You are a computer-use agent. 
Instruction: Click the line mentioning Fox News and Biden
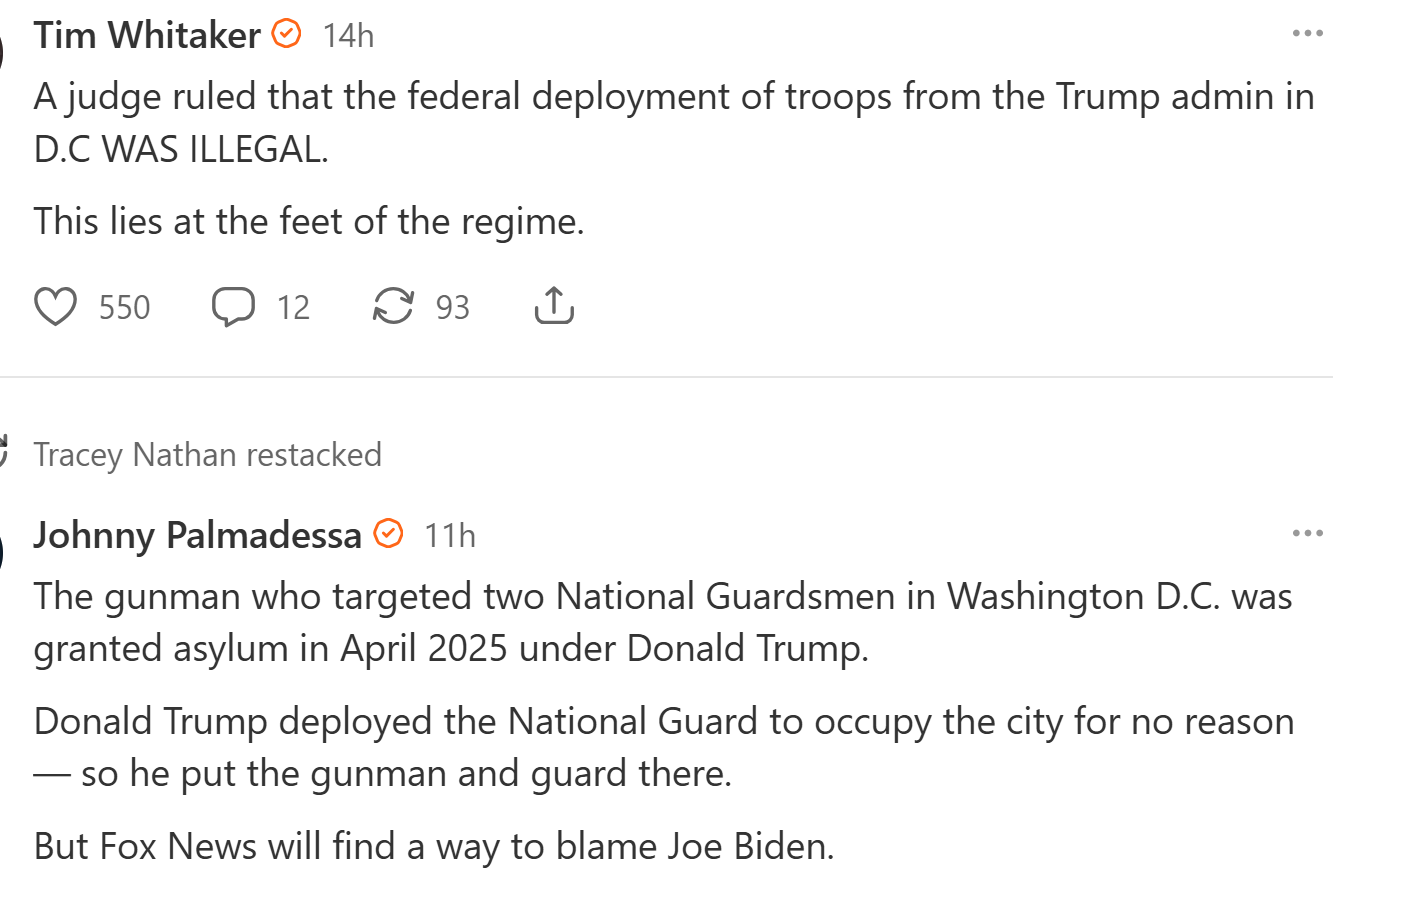tap(434, 846)
